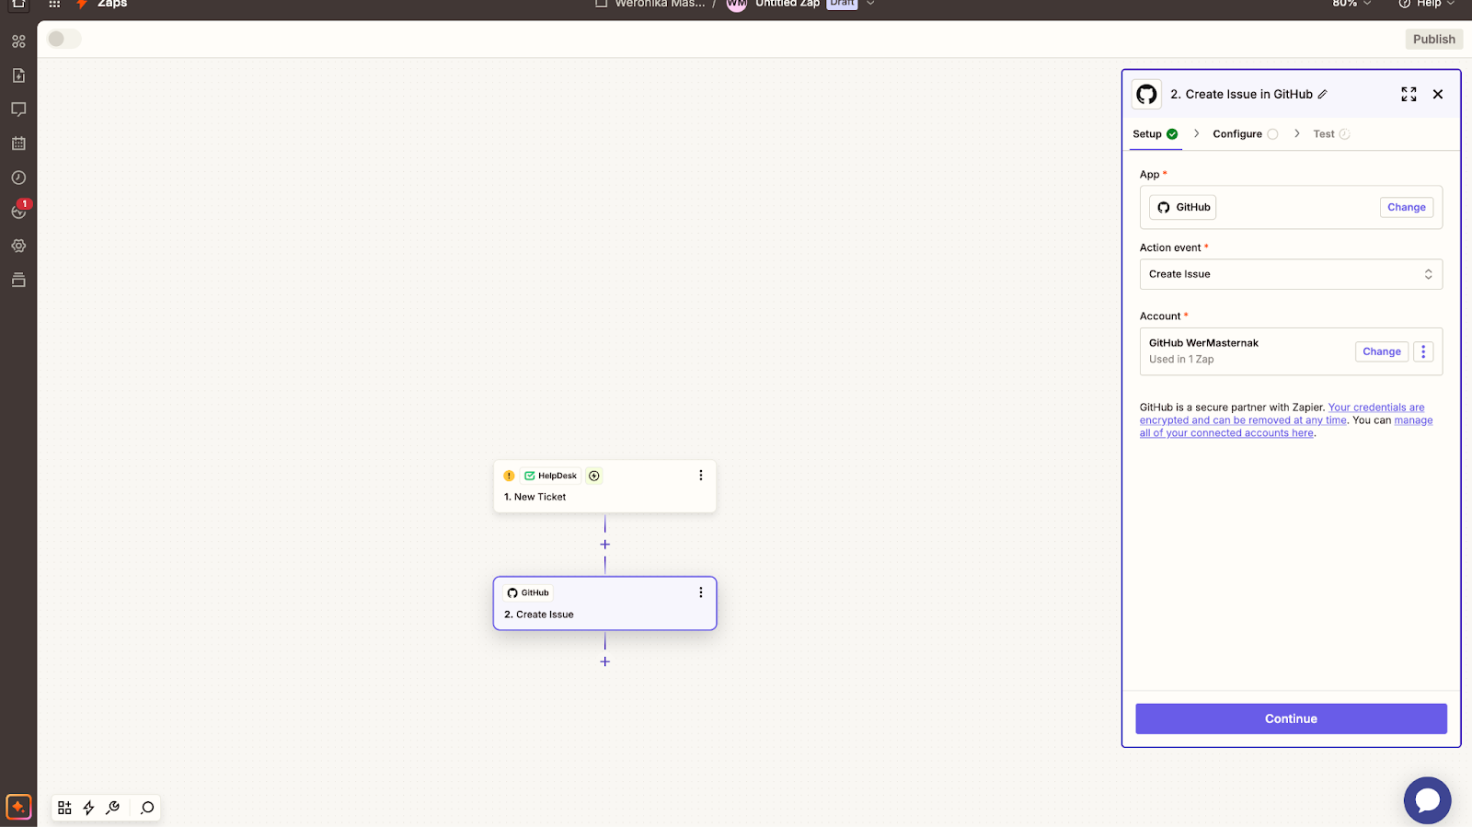The width and height of the screenshot is (1472, 827).
Task: Add a step below Create Issue
Action: click(x=605, y=661)
